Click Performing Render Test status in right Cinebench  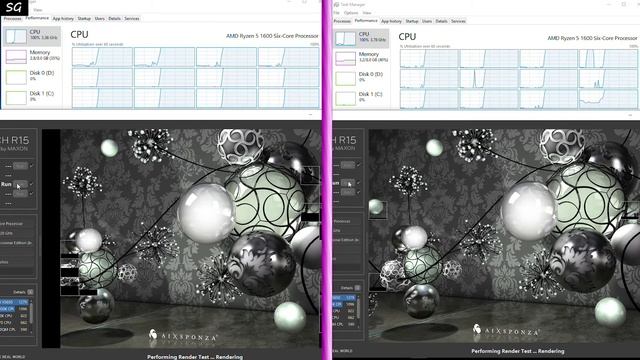[518, 351]
